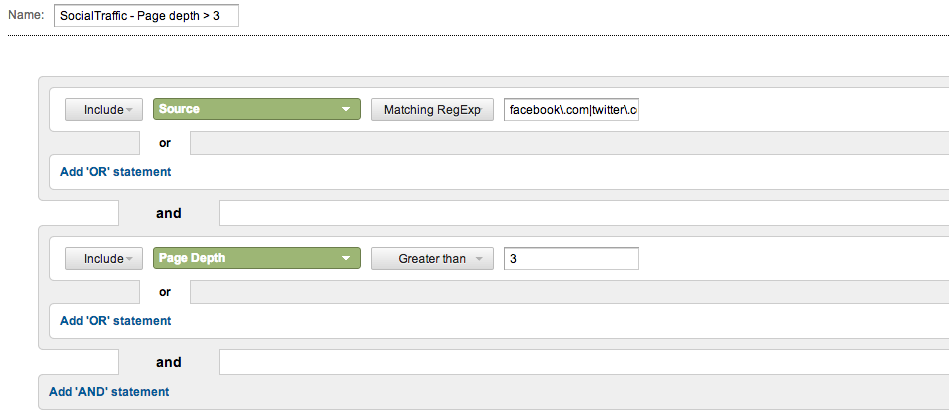Click the Add 'AND' statement link
Screen dimensions: 949x419
coord(109,392)
